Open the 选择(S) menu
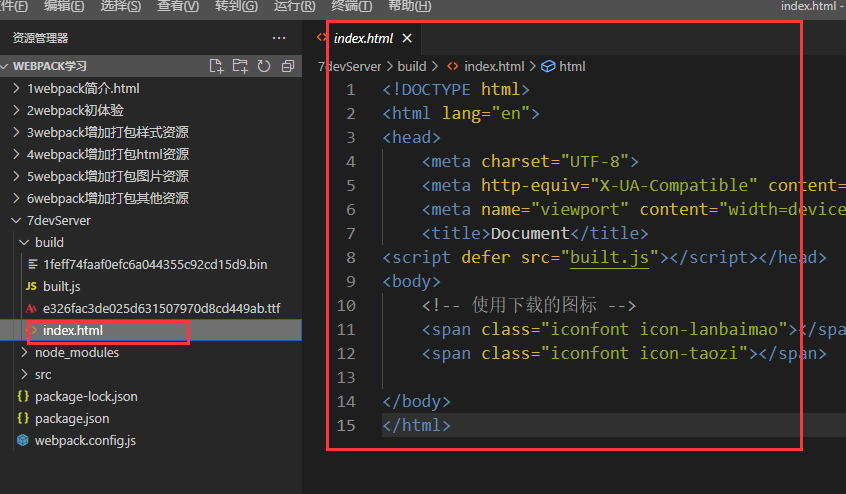The height and width of the screenshot is (494, 846). click(120, 6)
